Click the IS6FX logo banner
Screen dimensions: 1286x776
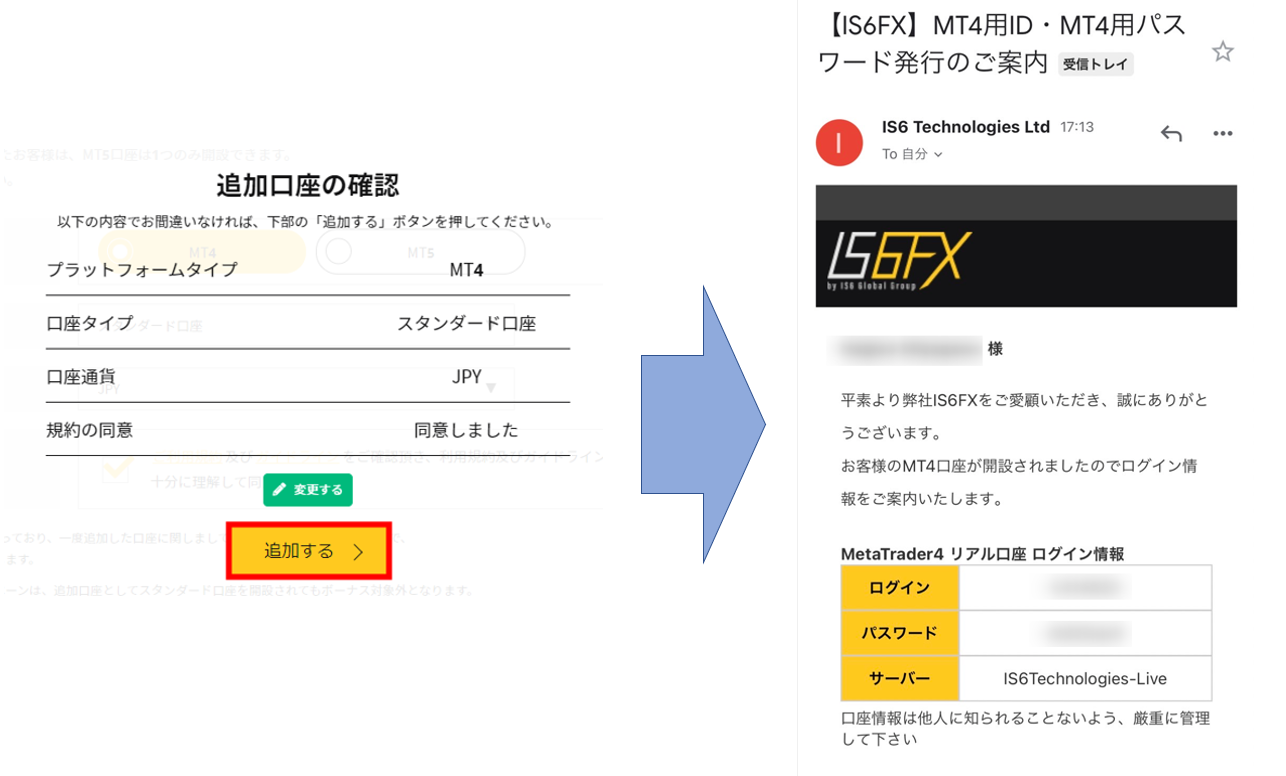tap(1026, 246)
